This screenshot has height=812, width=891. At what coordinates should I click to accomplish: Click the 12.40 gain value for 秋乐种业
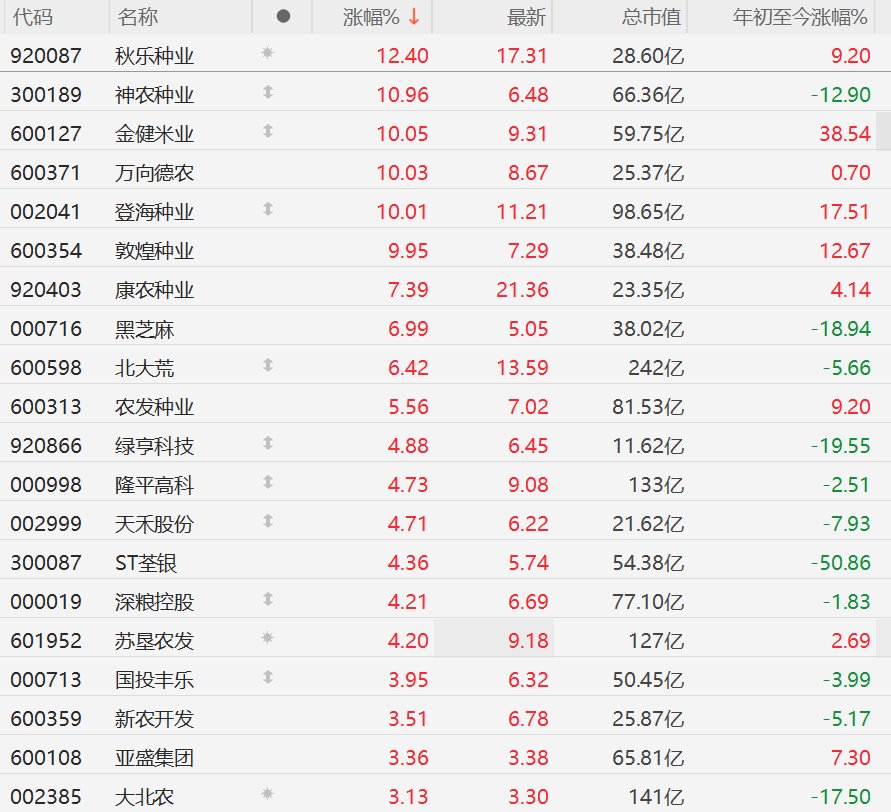402,56
